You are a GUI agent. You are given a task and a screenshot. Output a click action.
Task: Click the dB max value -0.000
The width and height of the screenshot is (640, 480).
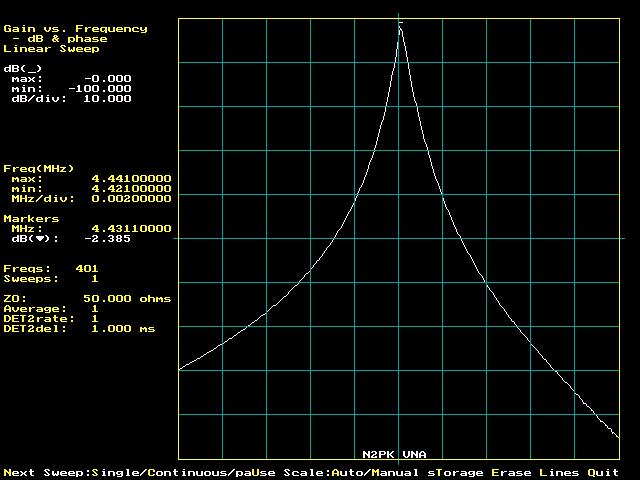pos(107,79)
